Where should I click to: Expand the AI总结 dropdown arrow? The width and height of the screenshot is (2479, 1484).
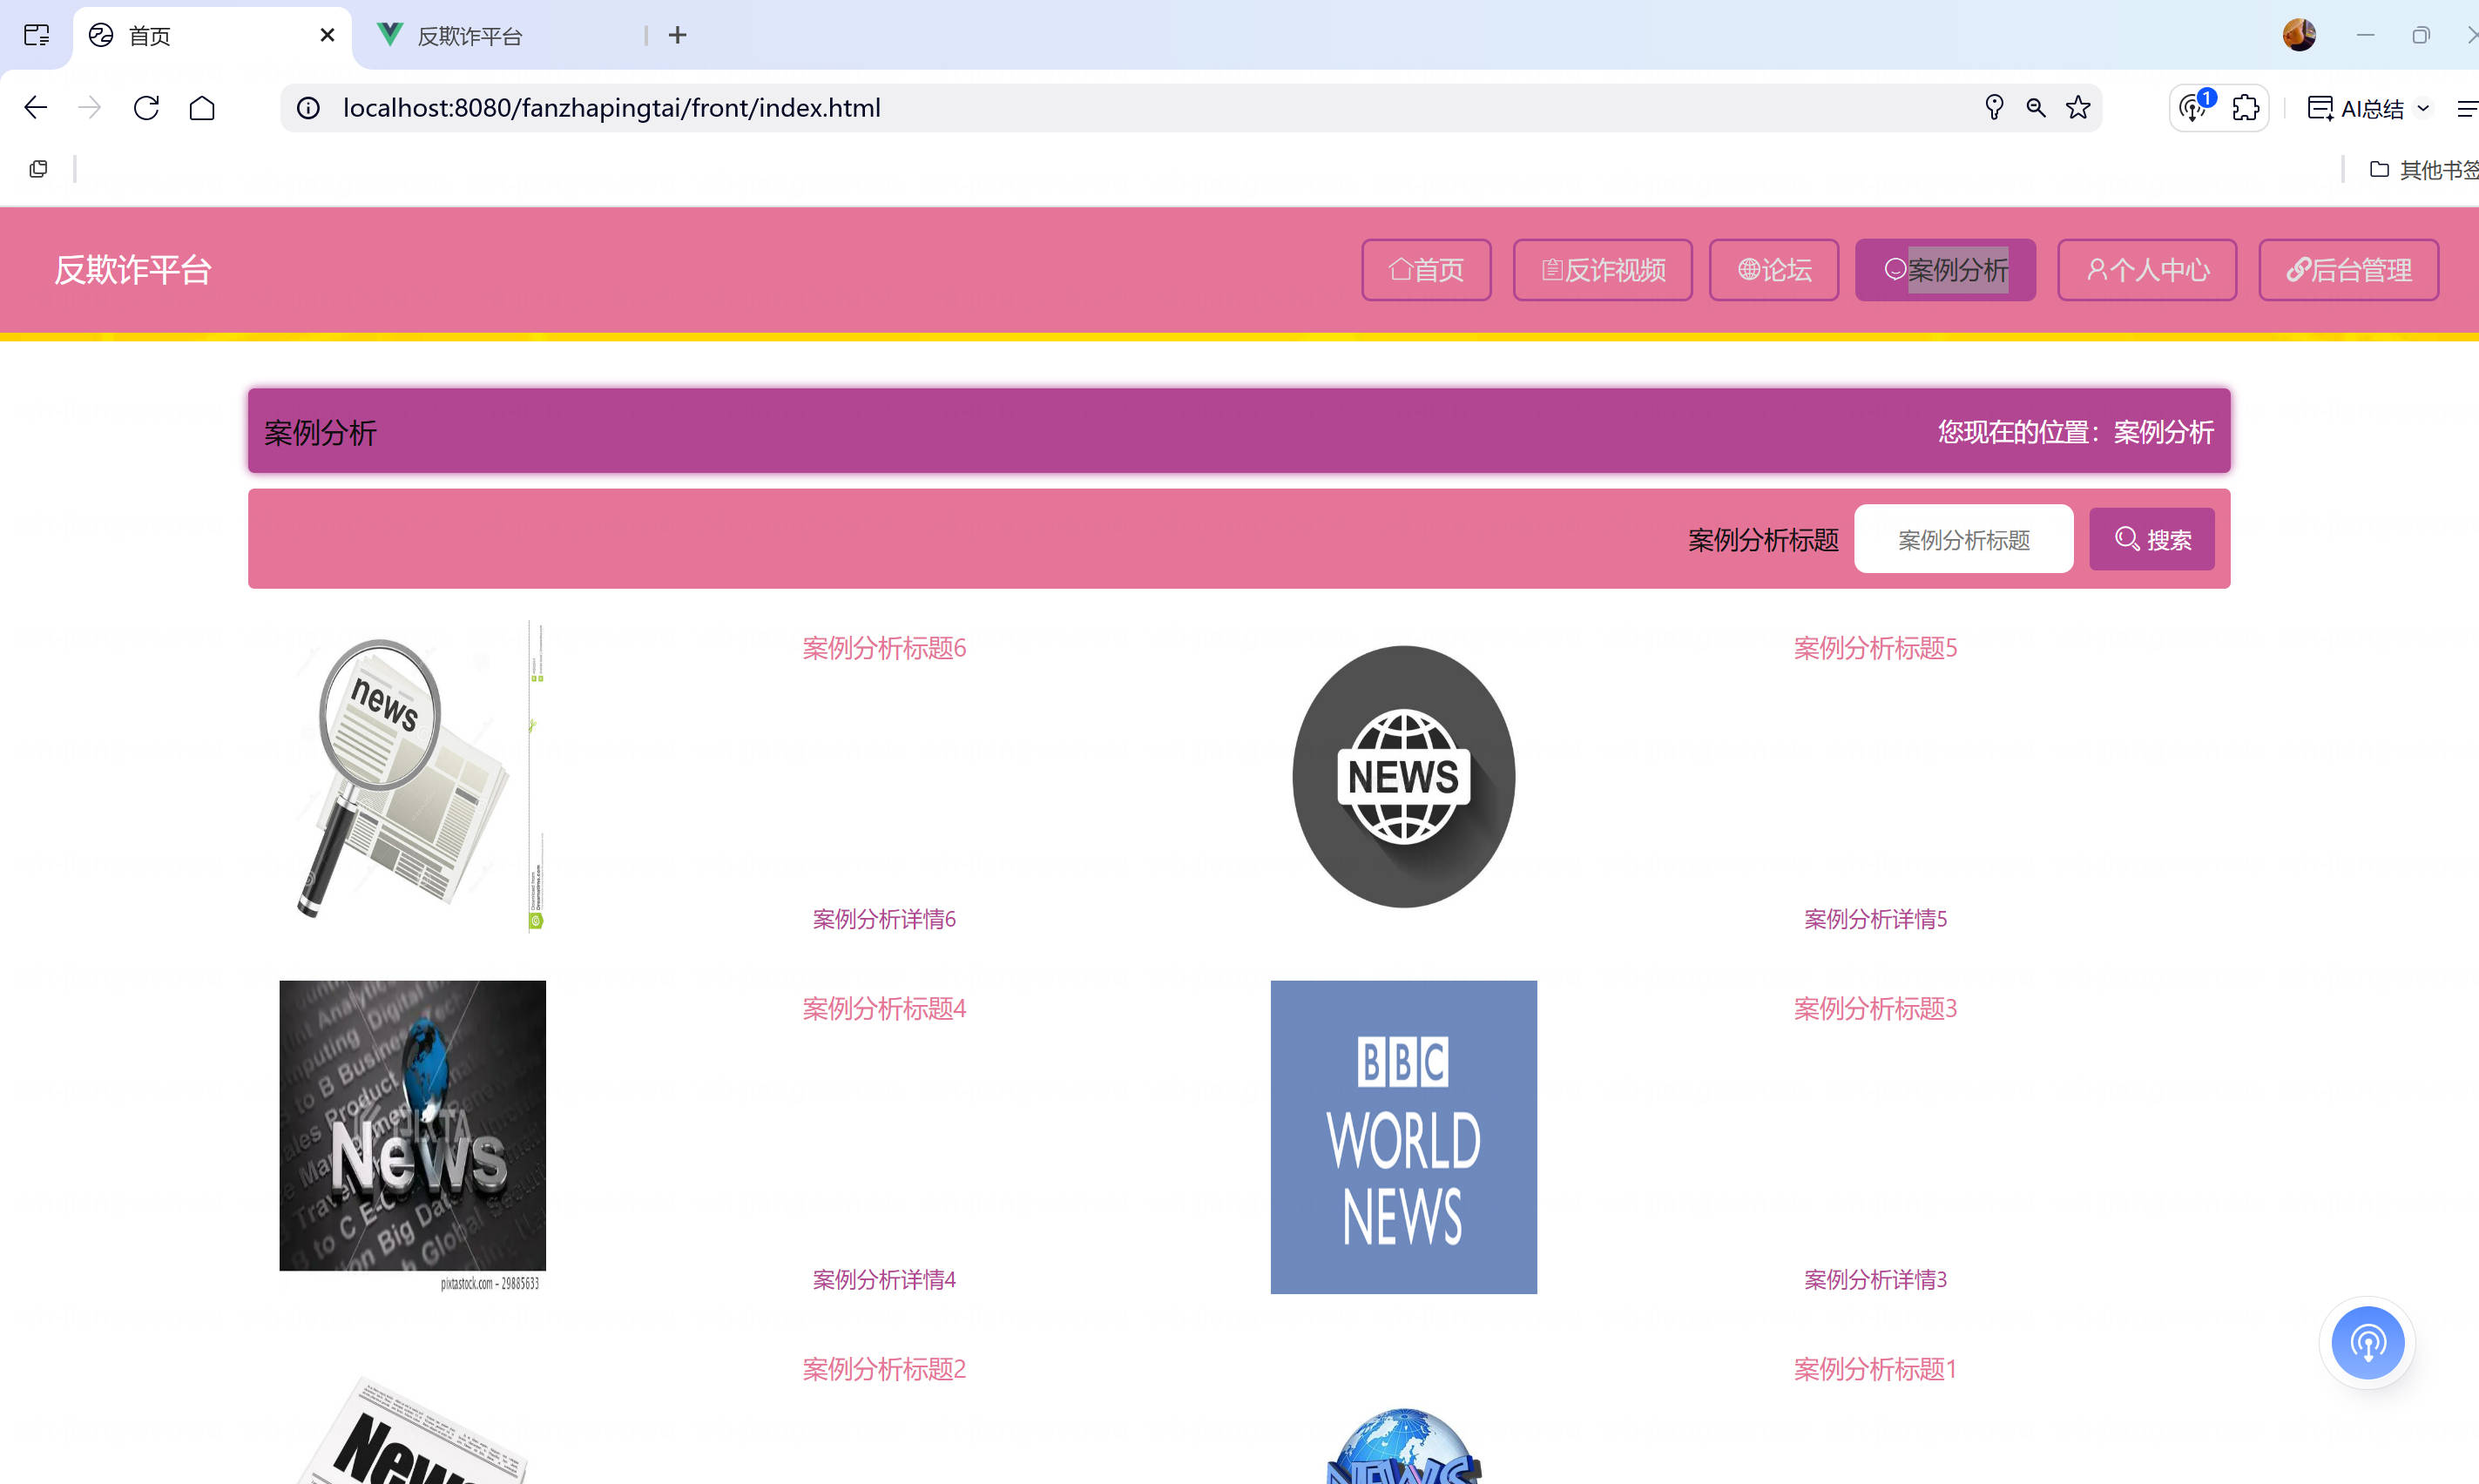pyautogui.click(x=2423, y=108)
